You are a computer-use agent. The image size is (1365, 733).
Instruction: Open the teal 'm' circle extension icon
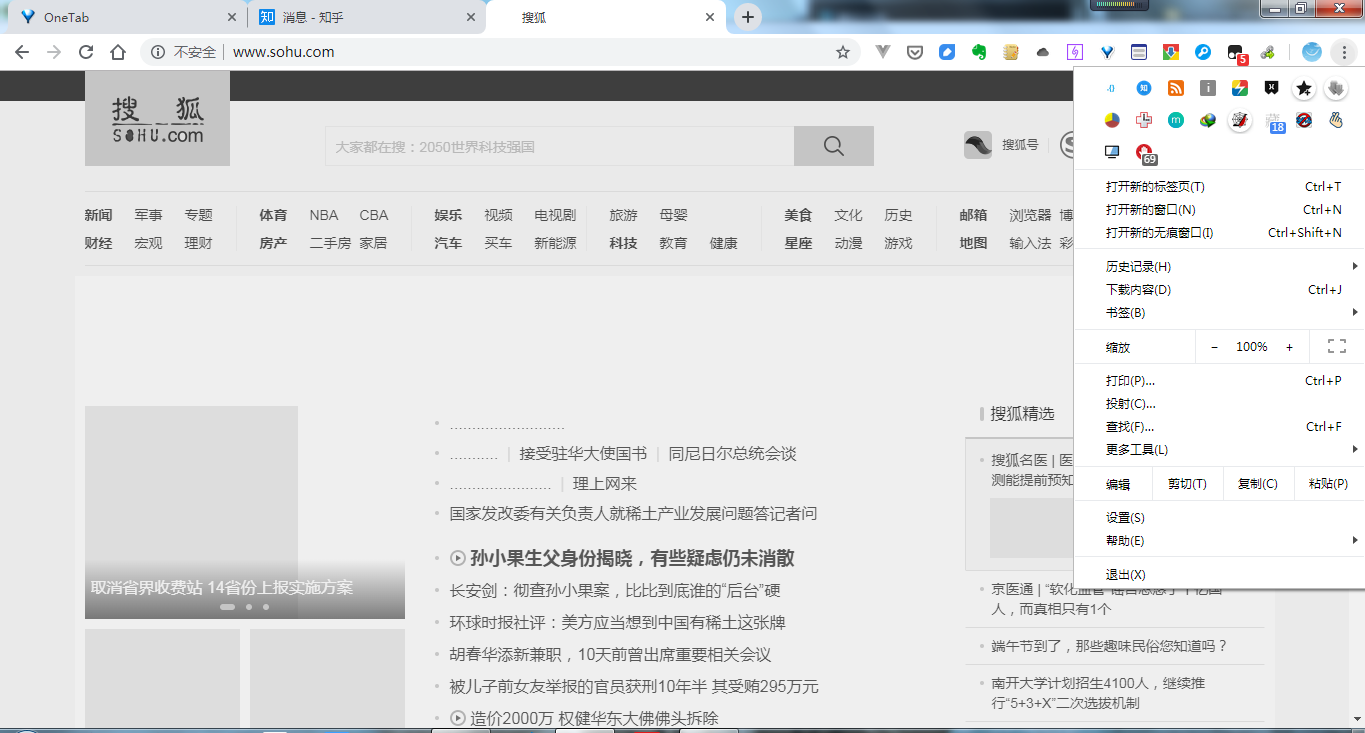[x=1176, y=120]
